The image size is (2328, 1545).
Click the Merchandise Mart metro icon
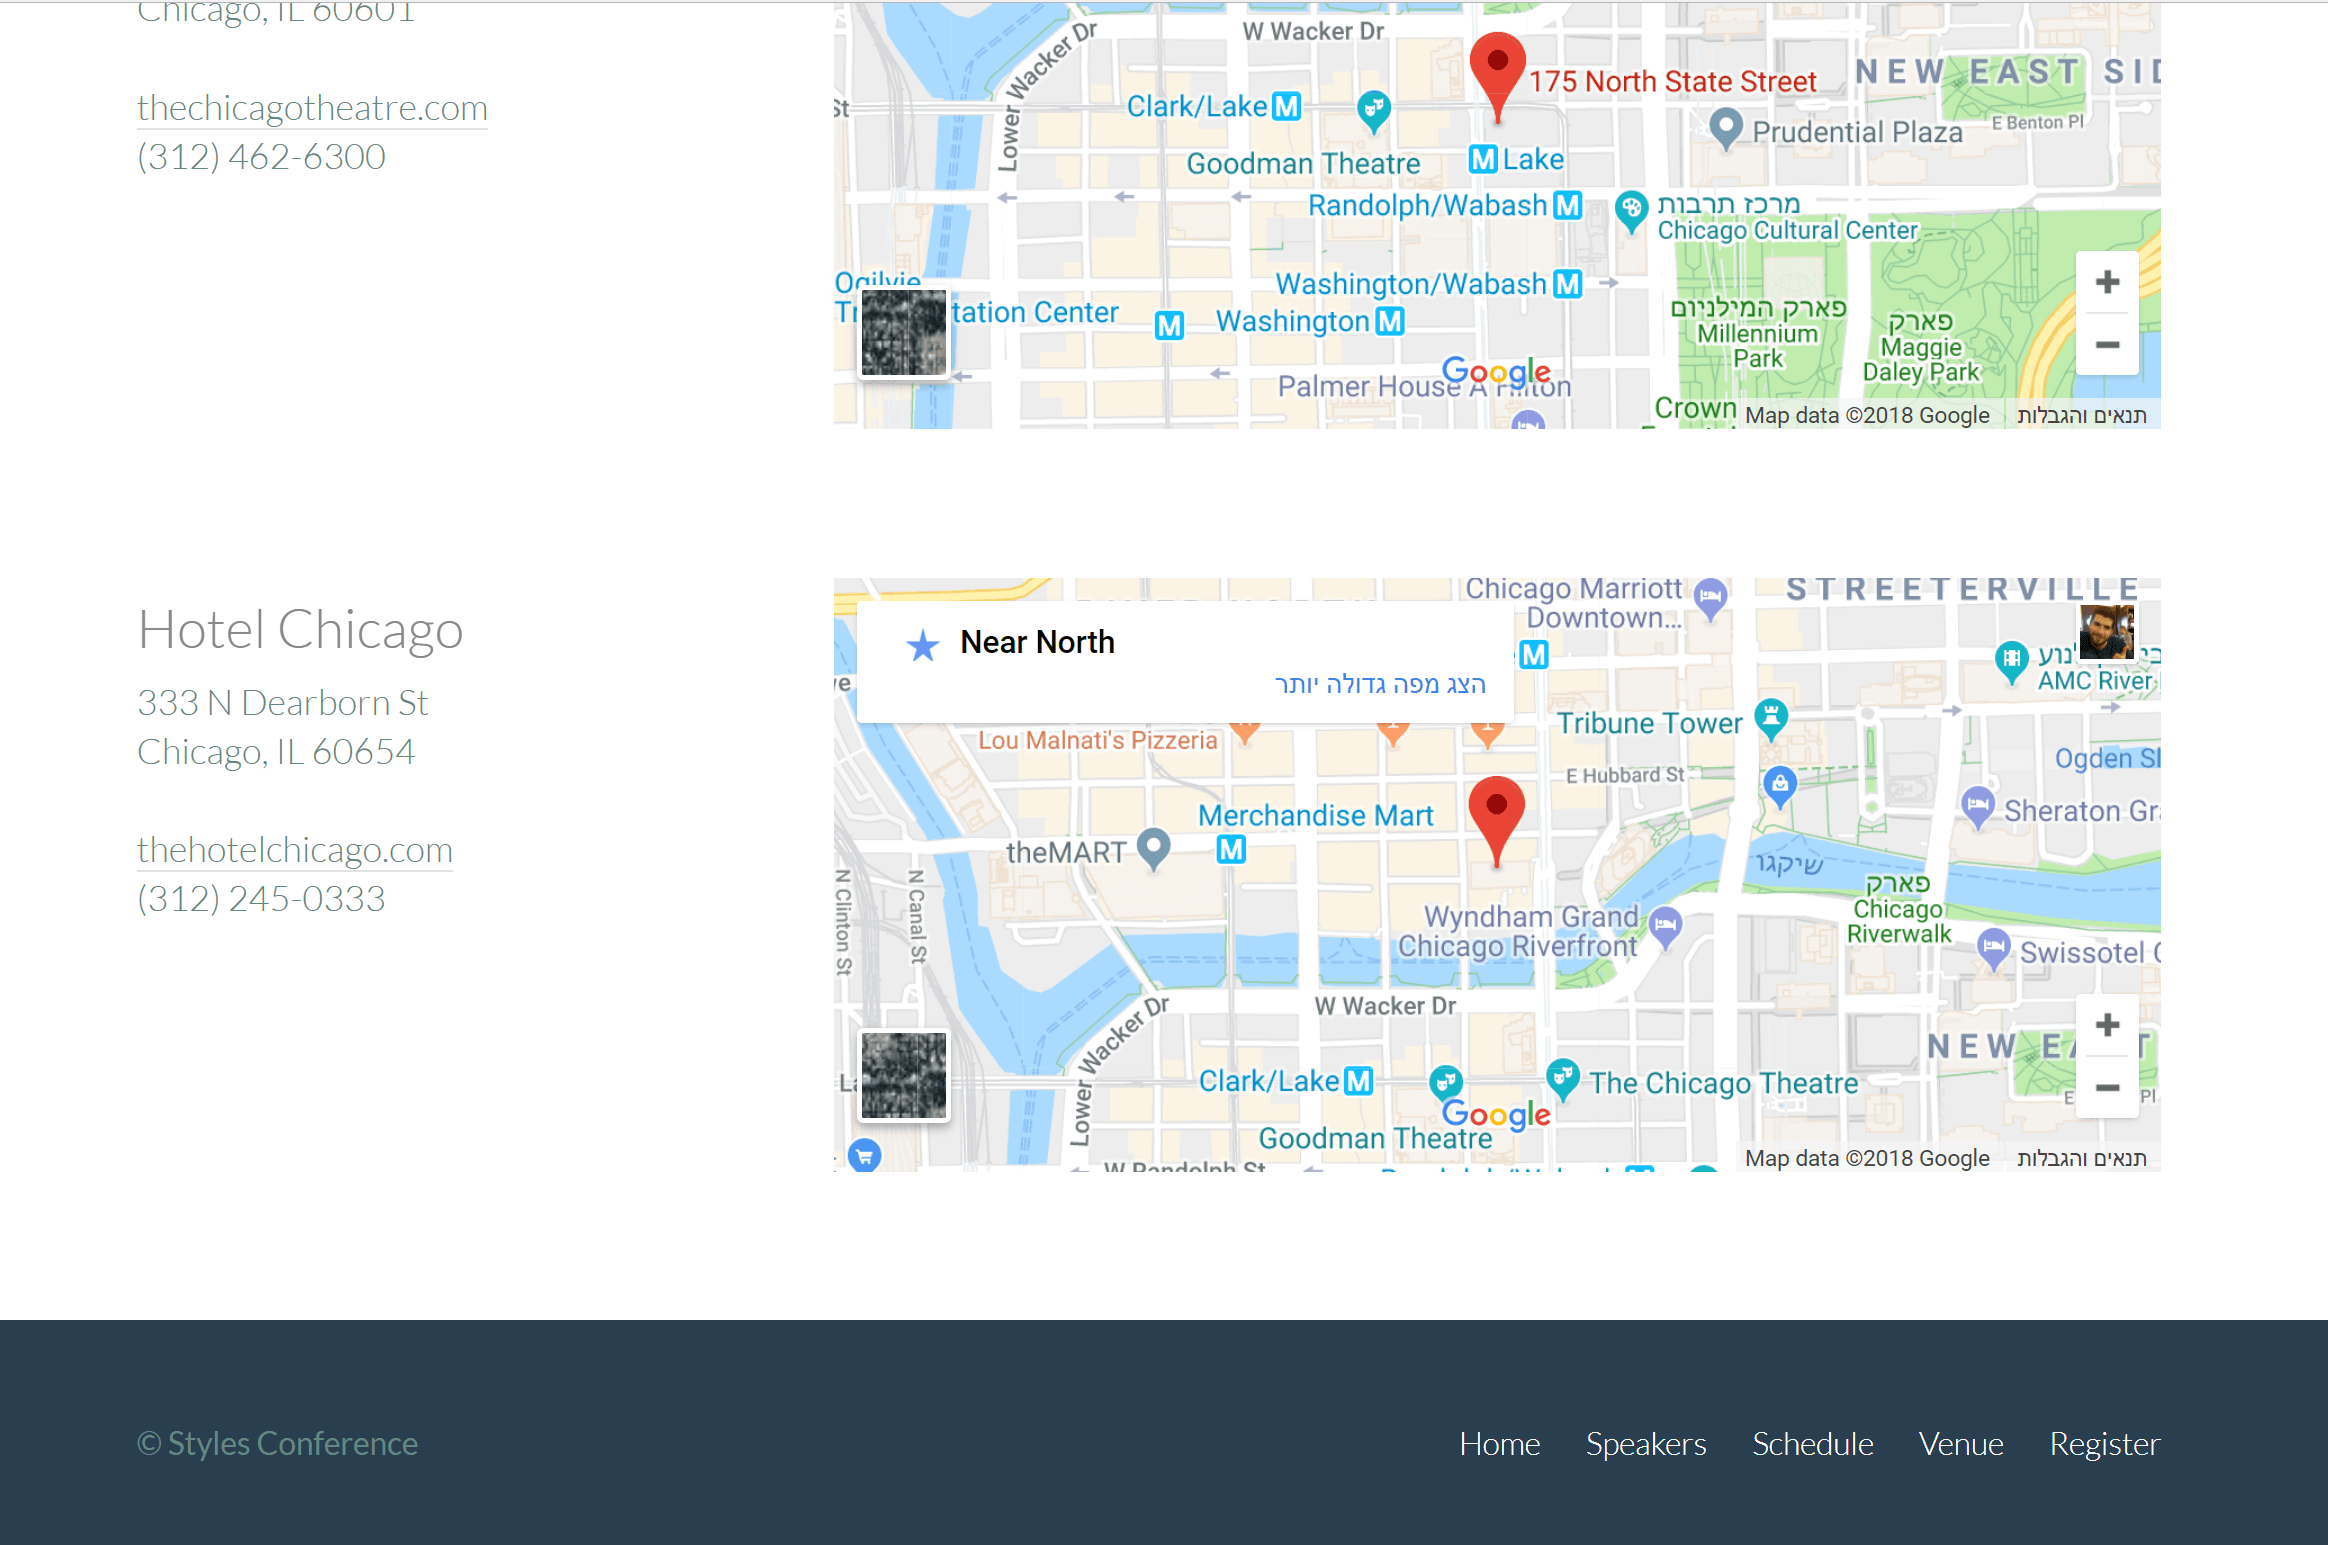[1231, 850]
